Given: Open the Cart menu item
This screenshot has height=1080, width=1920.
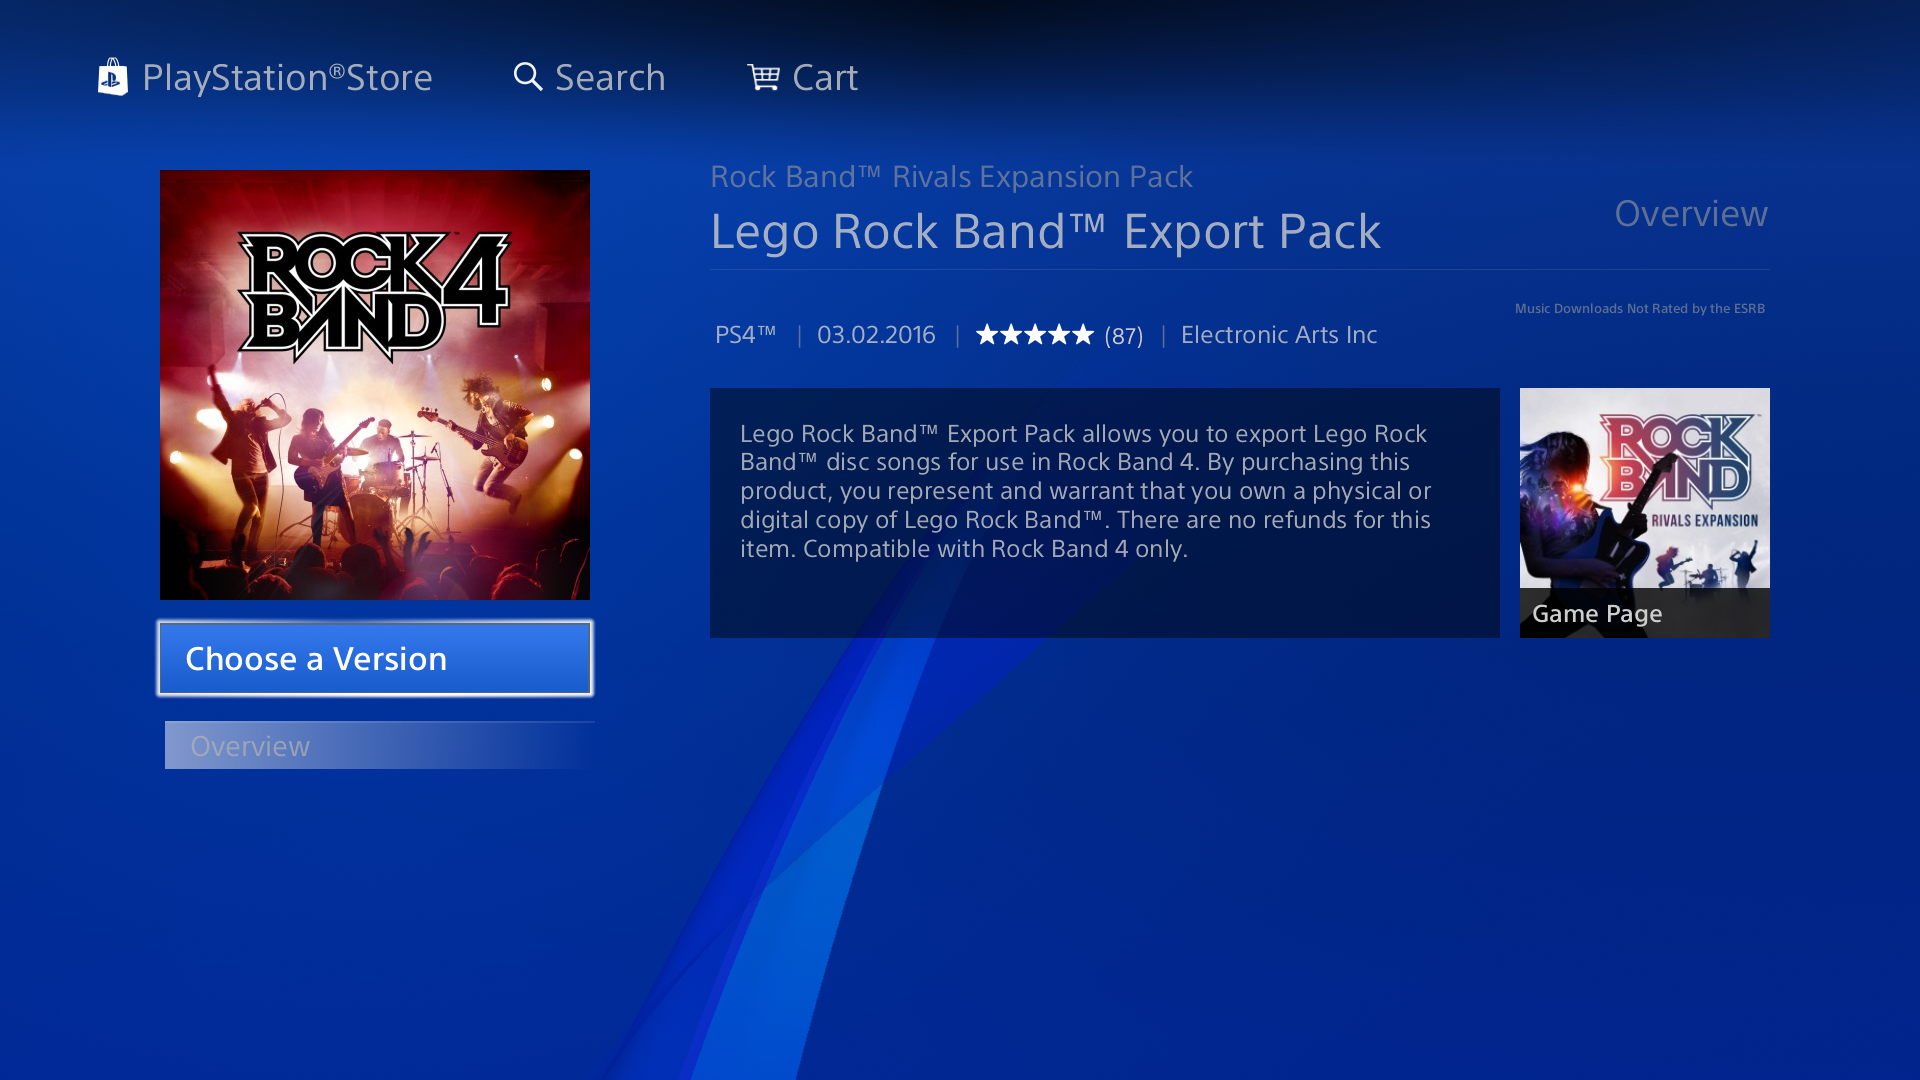Looking at the screenshot, I should click(824, 77).
